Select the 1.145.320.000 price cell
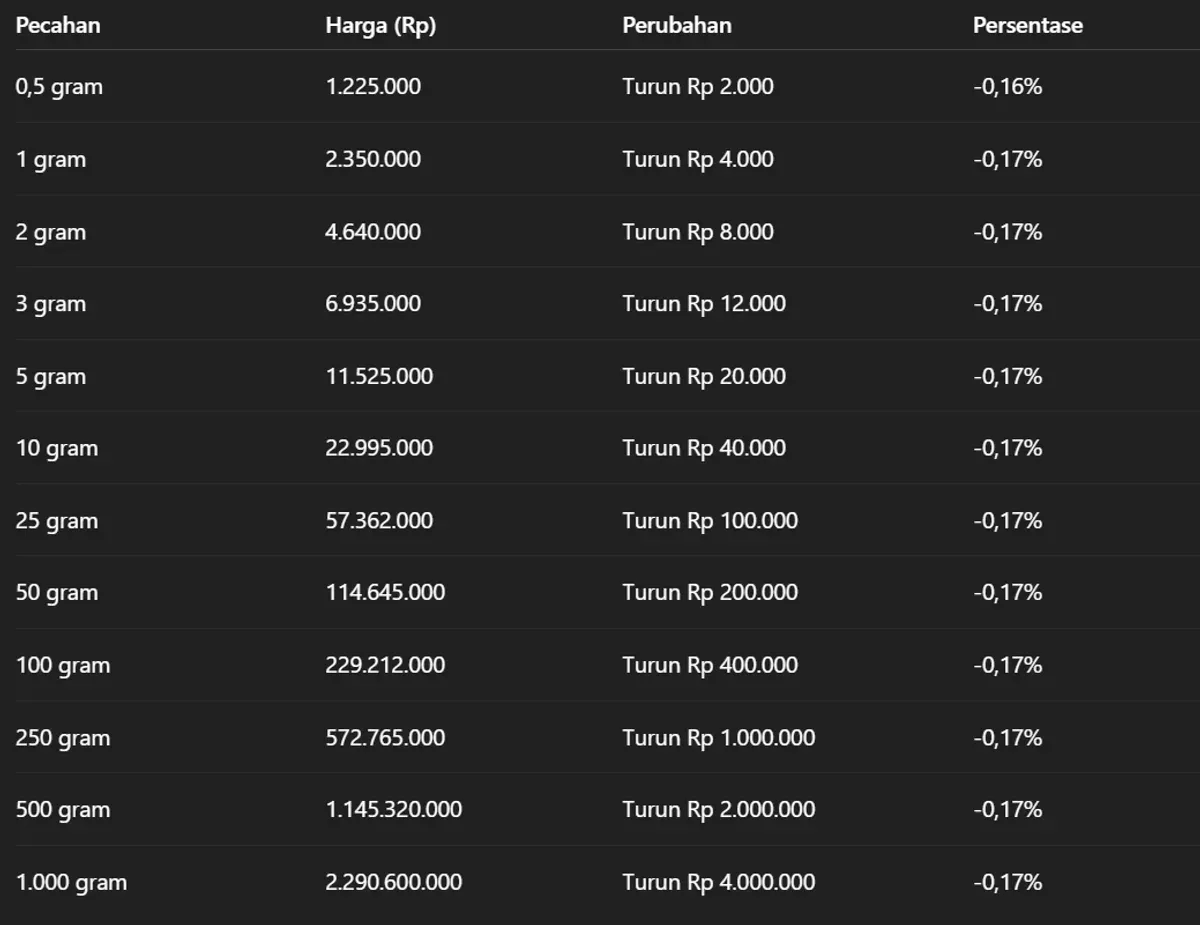The width and height of the screenshot is (1200, 925). (394, 810)
